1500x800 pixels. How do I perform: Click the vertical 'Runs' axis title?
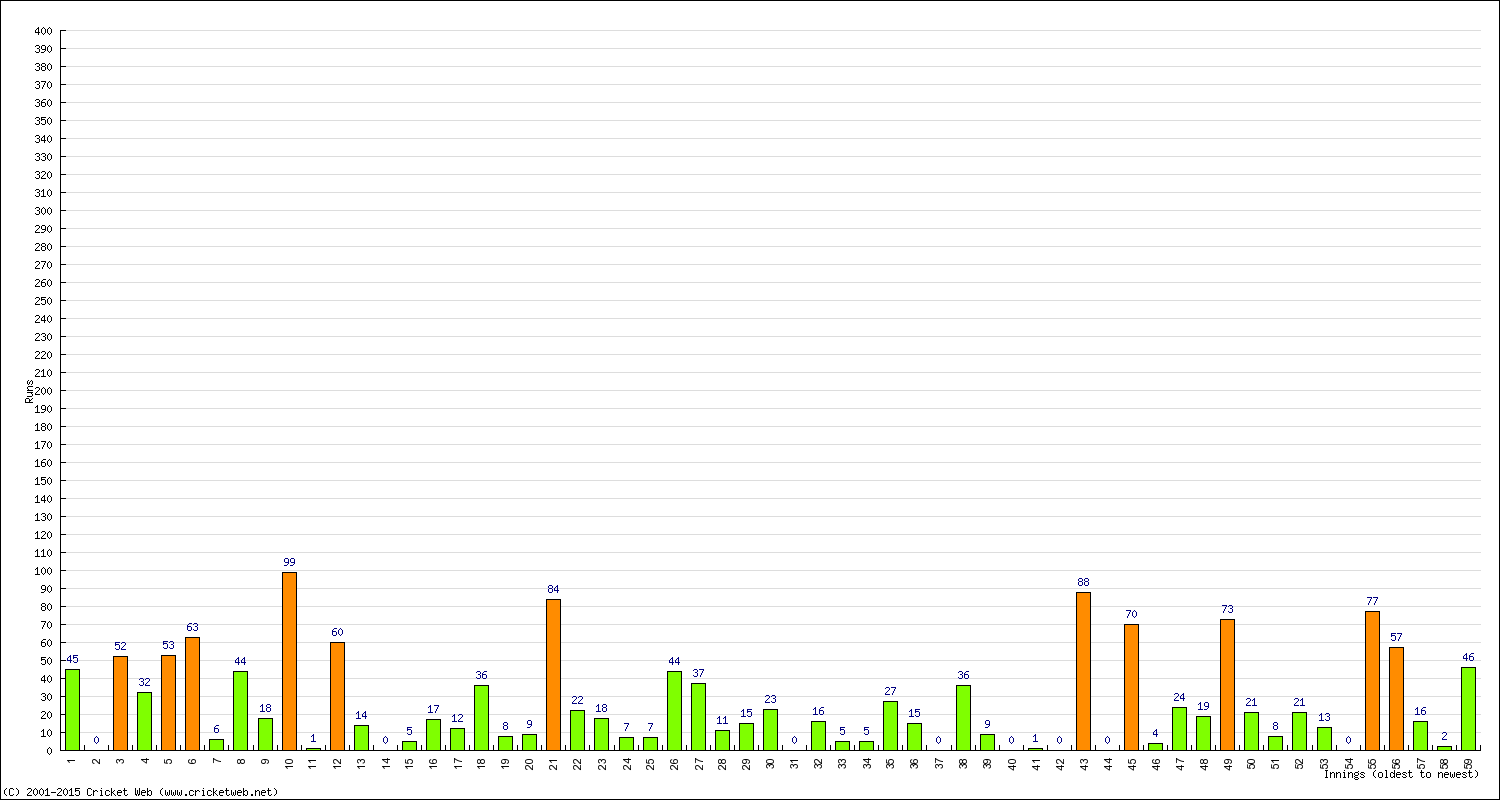(x=29, y=391)
